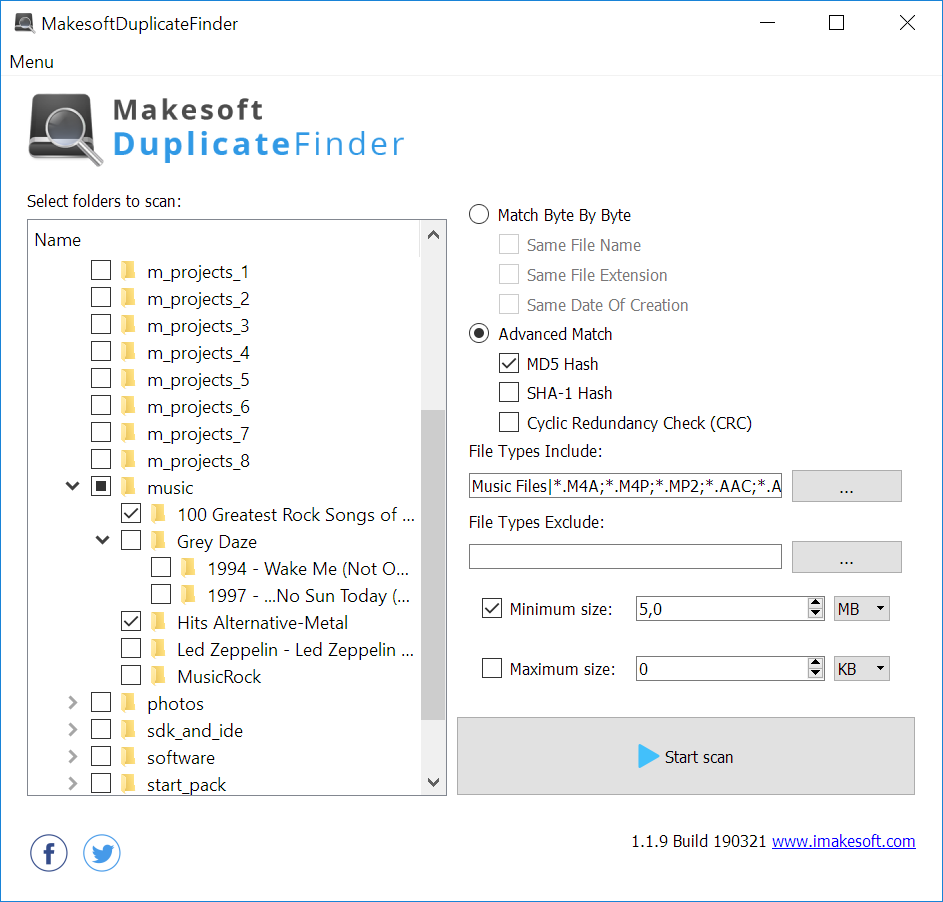
Task: Click the File Types Exclude input field
Action: click(x=625, y=557)
